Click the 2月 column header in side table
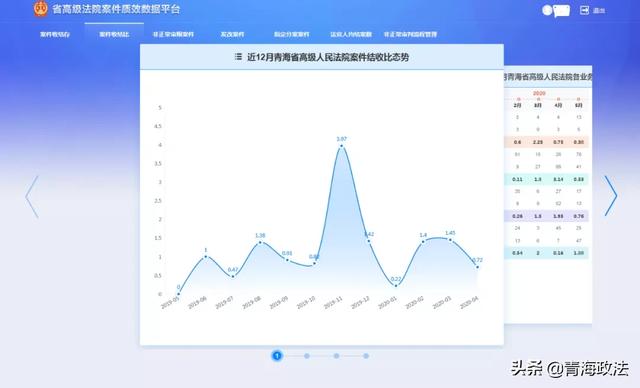640x388 pixels. (517, 105)
